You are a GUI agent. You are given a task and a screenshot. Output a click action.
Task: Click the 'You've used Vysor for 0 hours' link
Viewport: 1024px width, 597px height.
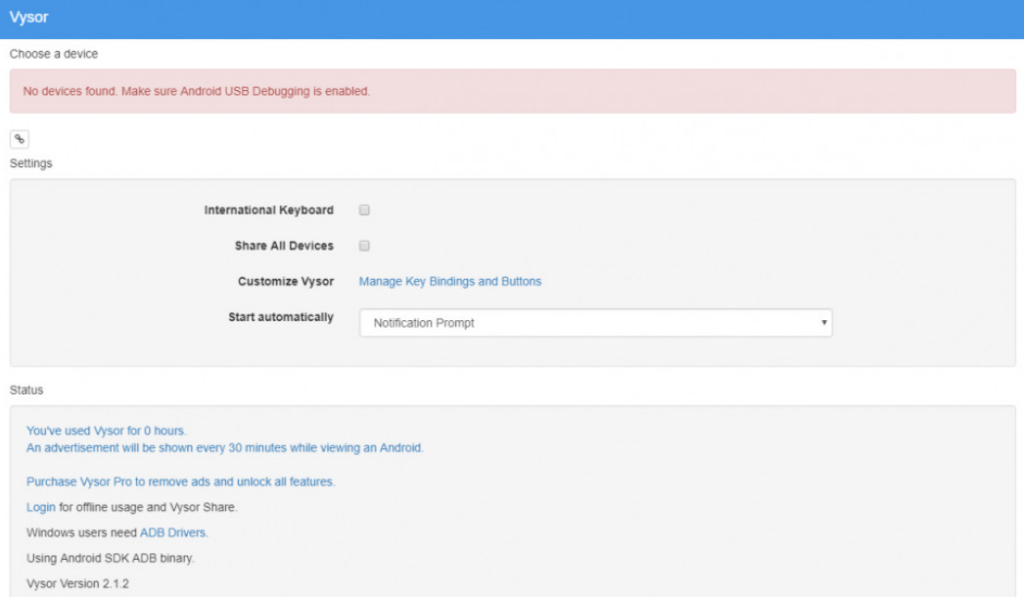click(106, 430)
